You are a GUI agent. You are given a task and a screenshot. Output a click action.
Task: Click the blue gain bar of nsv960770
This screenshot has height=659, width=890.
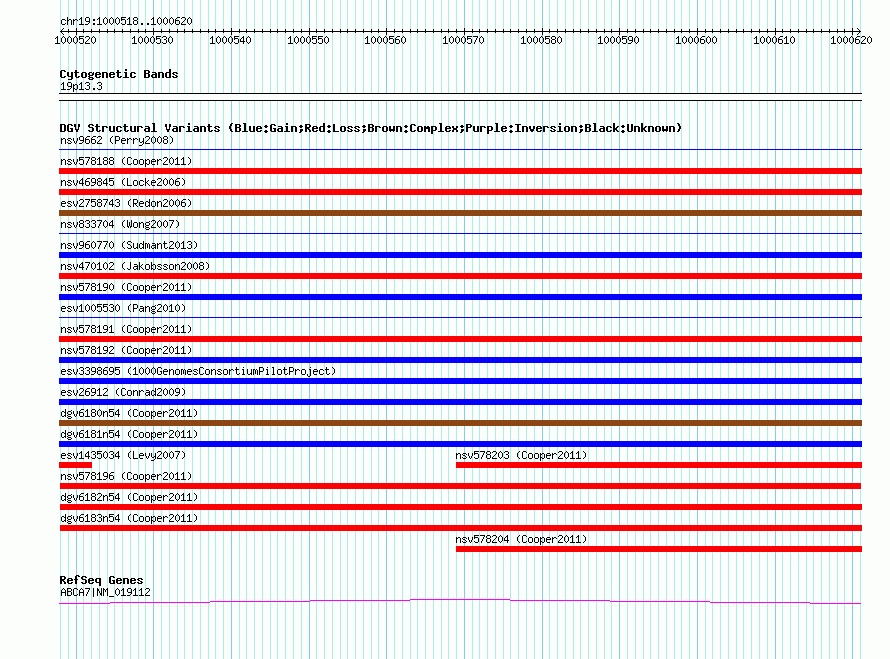(x=460, y=255)
